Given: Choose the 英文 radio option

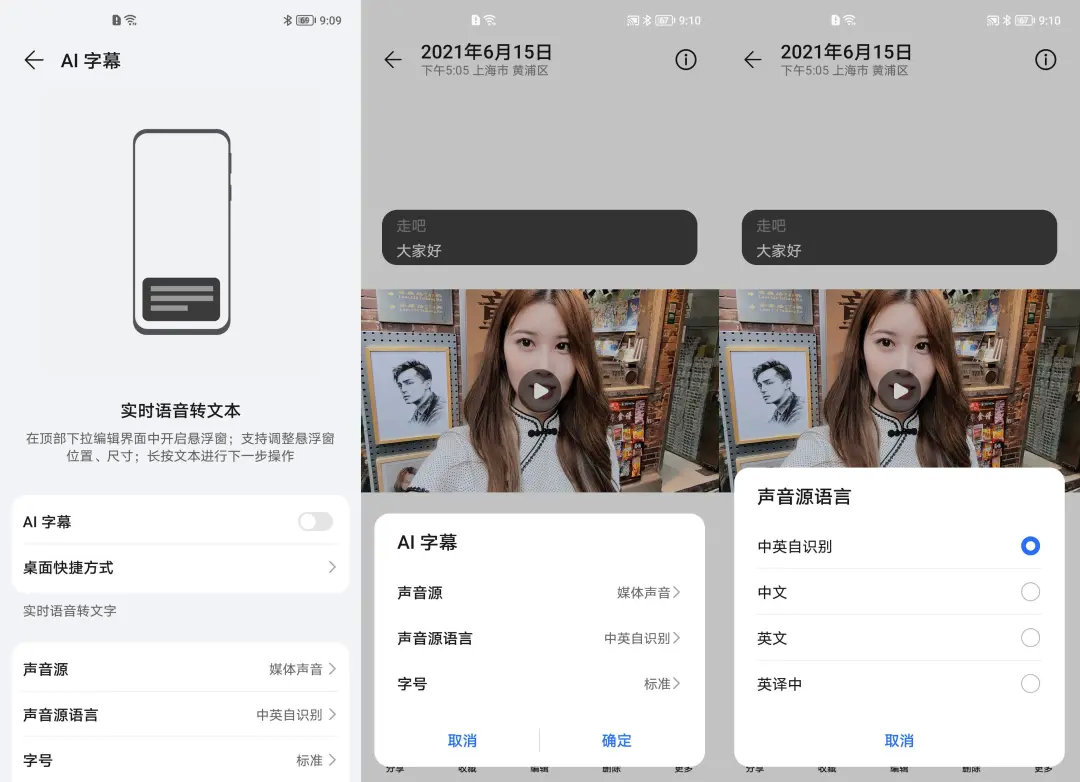Looking at the screenshot, I should click(1030, 638).
